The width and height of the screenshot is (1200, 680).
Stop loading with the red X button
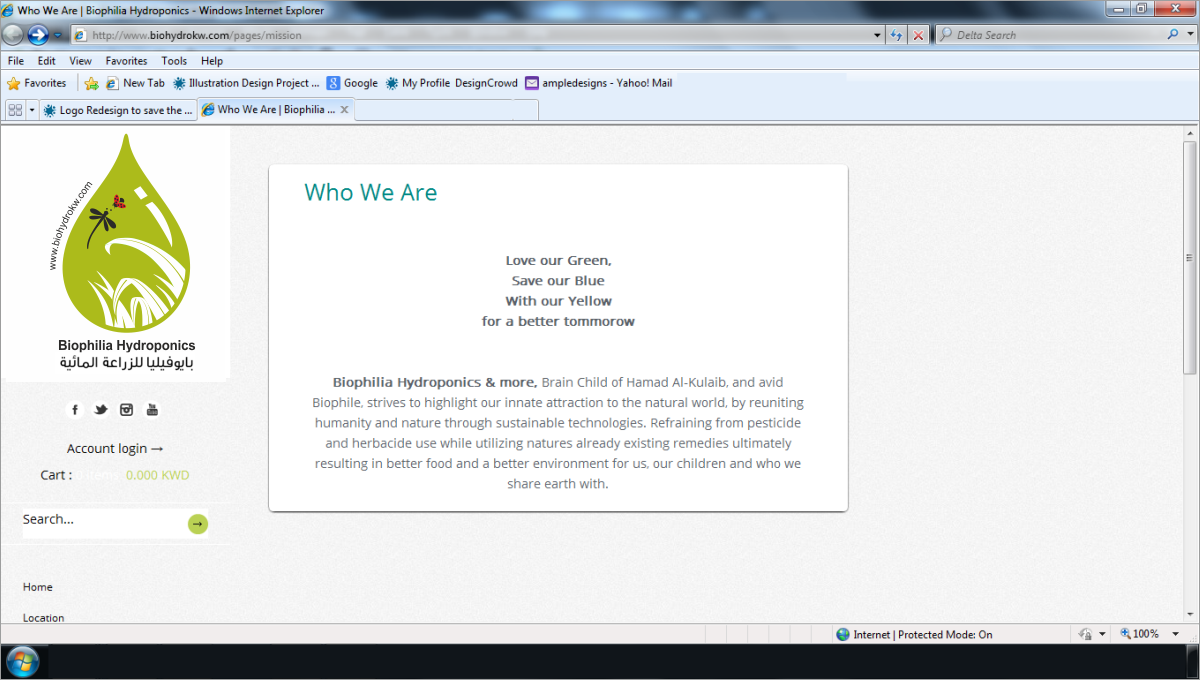pos(918,35)
